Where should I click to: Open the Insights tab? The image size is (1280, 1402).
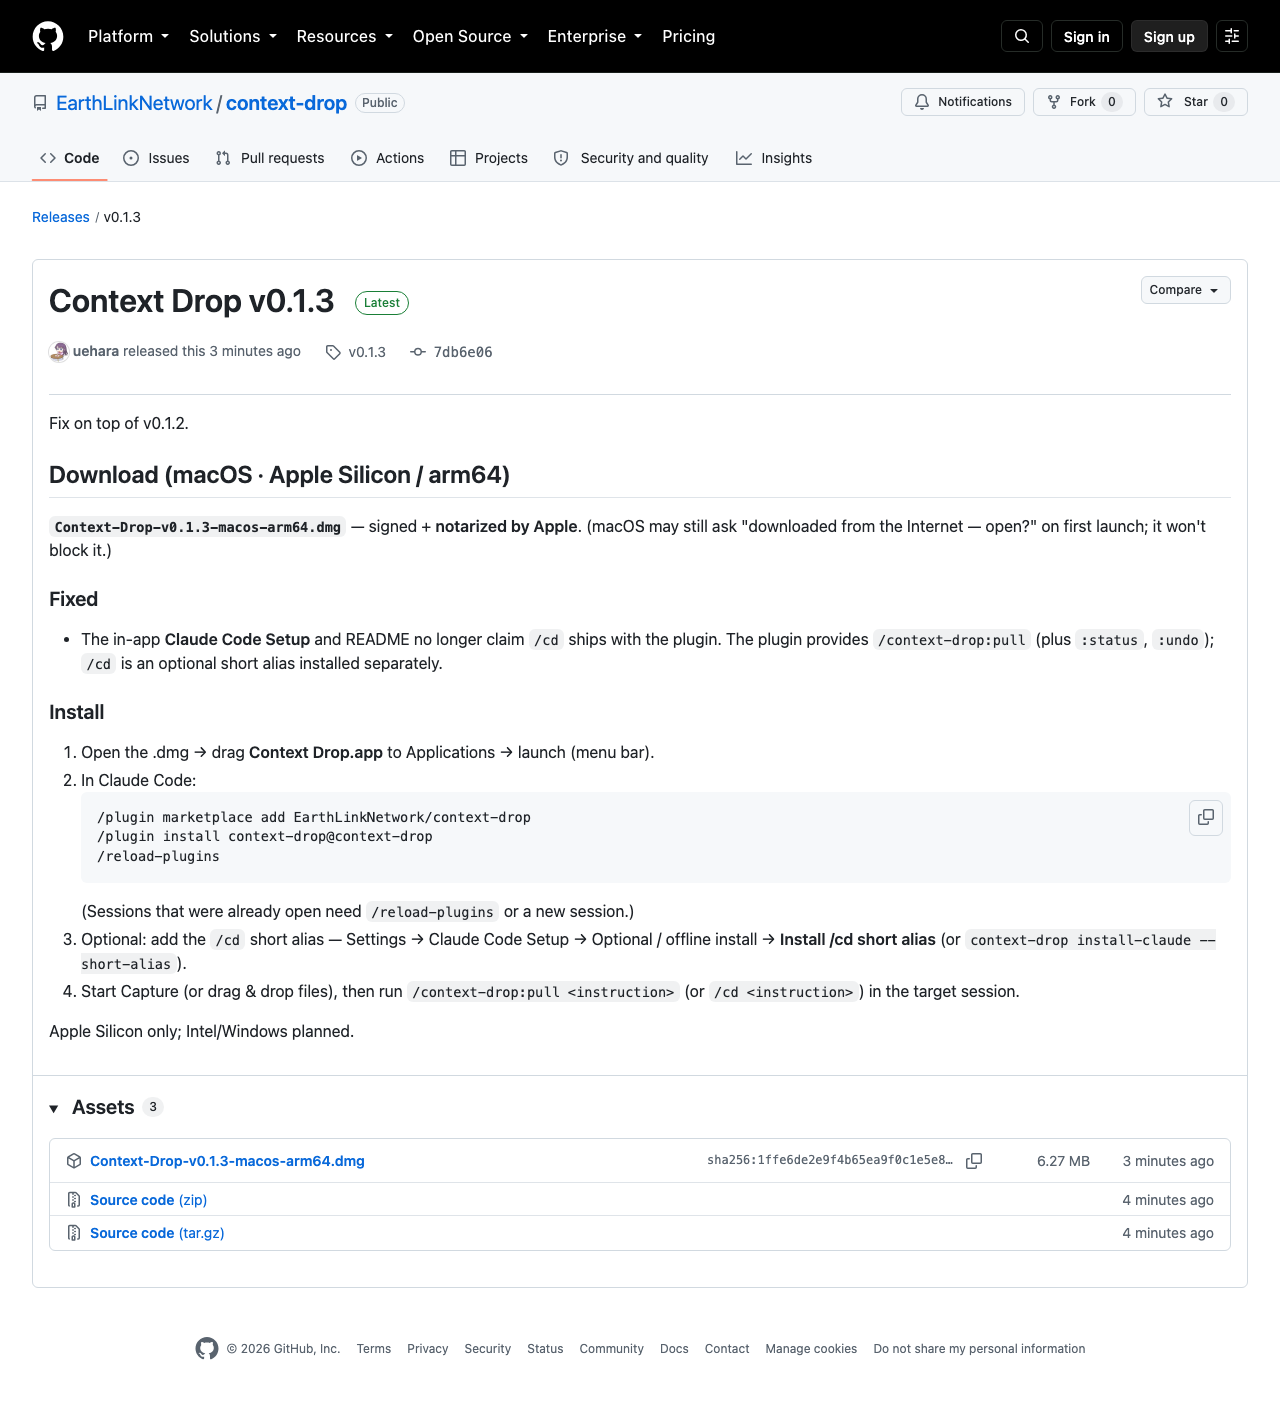pos(774,158)
